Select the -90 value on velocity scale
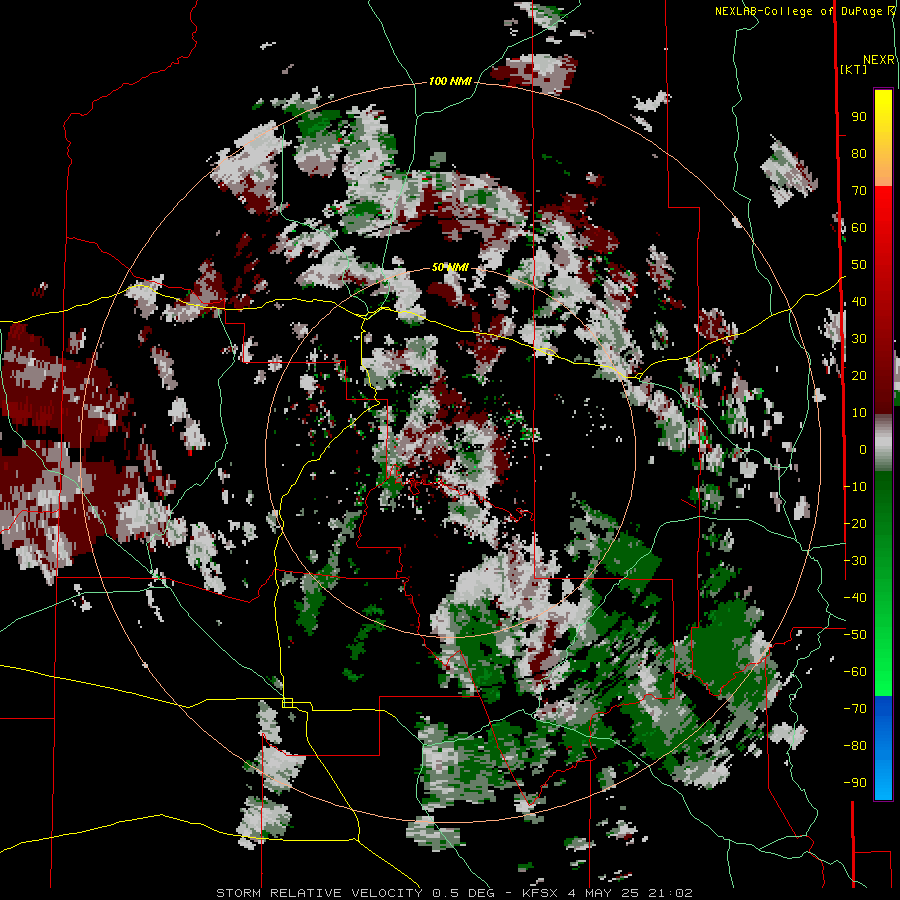 [855, 783]
